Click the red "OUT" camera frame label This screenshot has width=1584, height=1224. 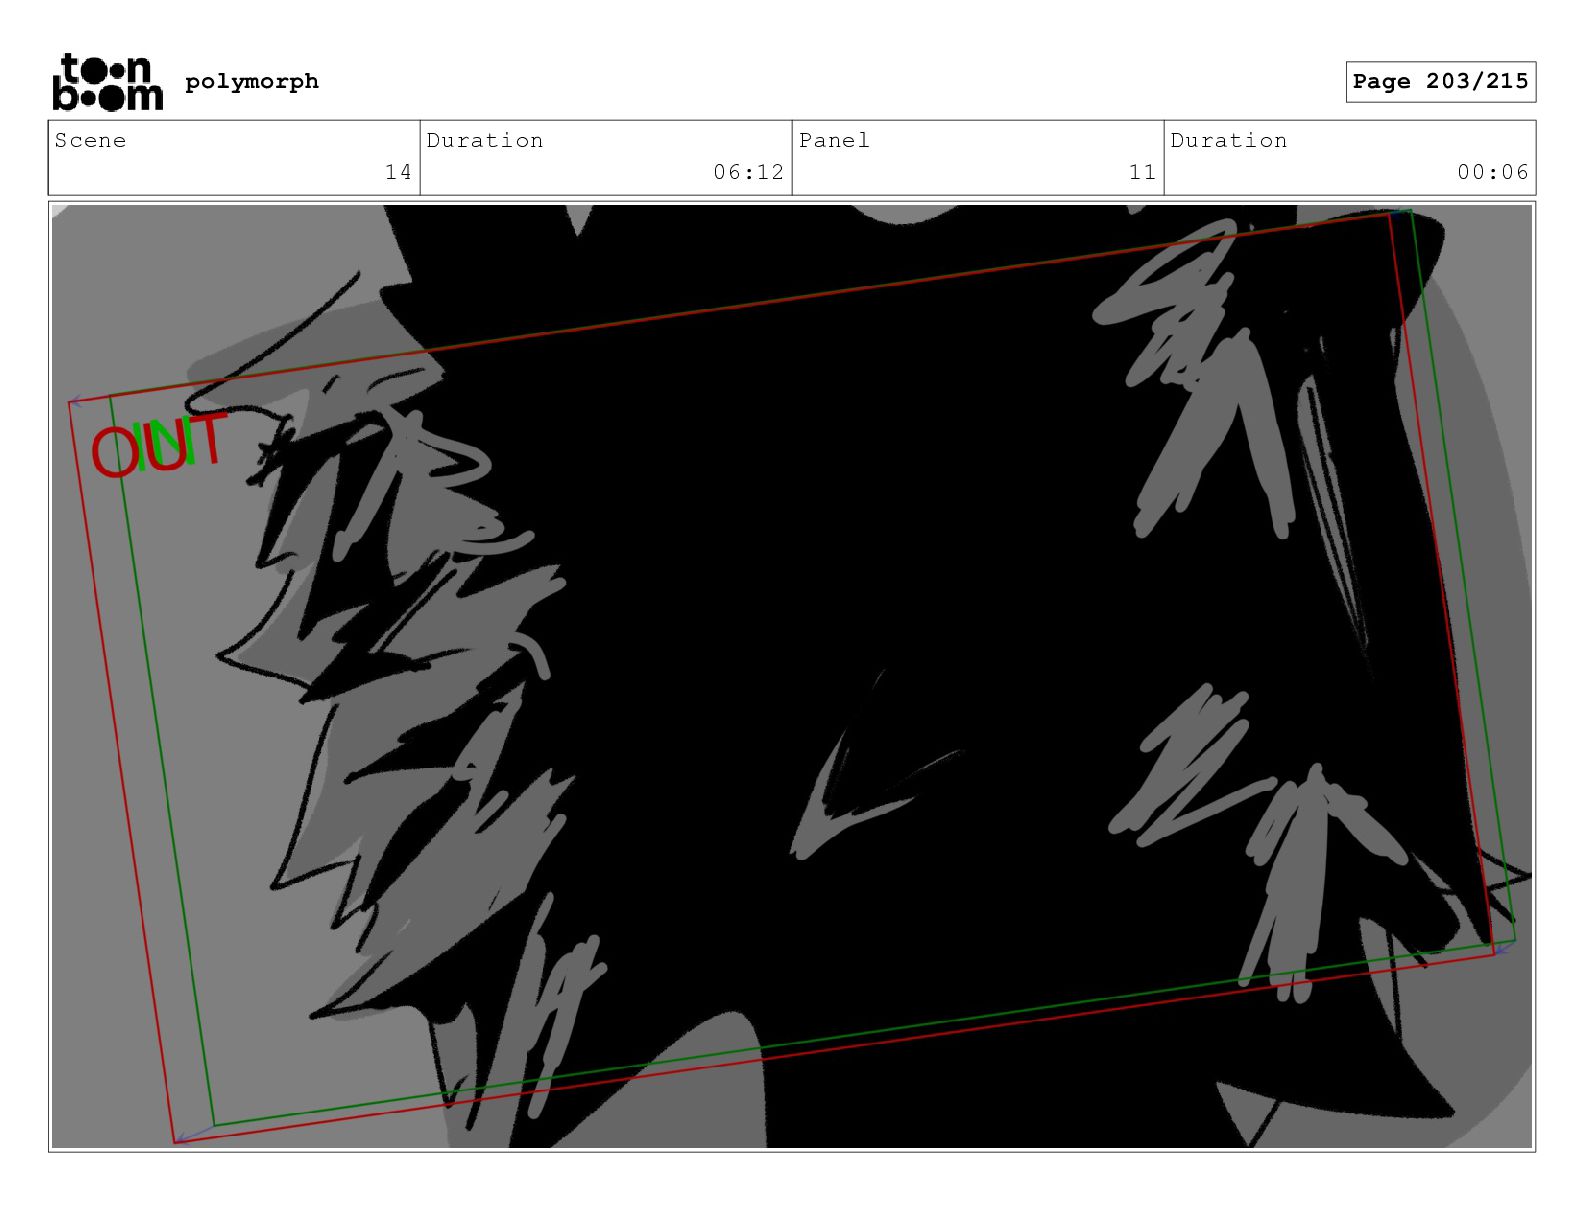tap(159, 445)
